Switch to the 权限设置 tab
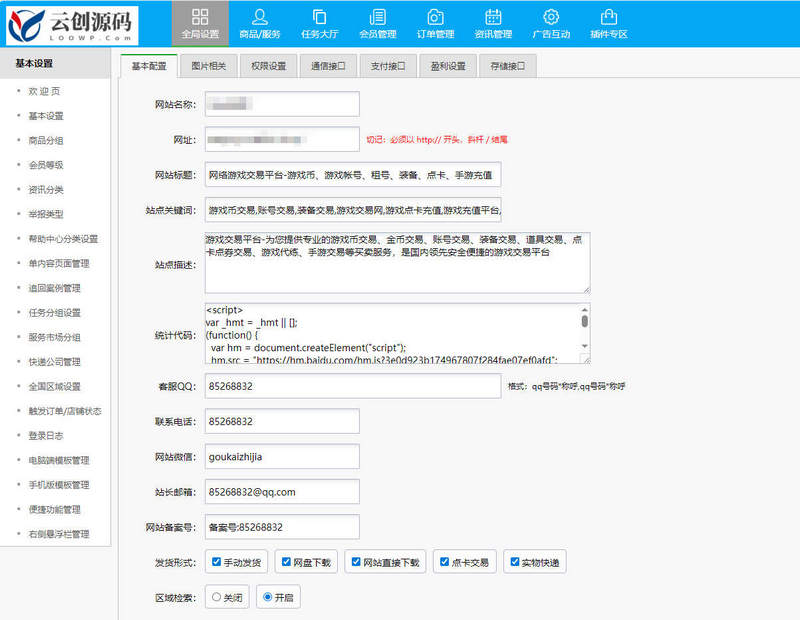 pos(269,66)
